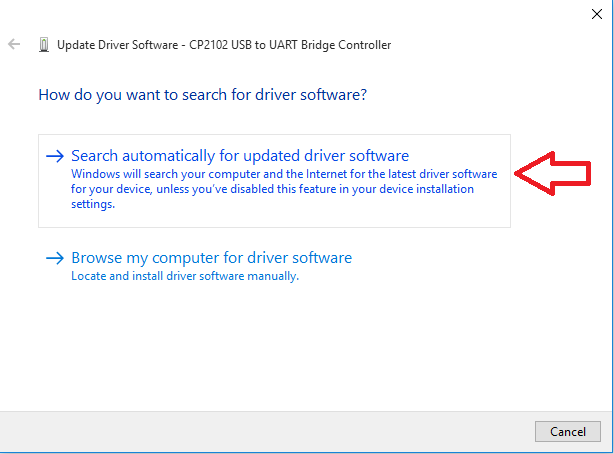Choose Search automatically for updated driver software

click(240, 156)
